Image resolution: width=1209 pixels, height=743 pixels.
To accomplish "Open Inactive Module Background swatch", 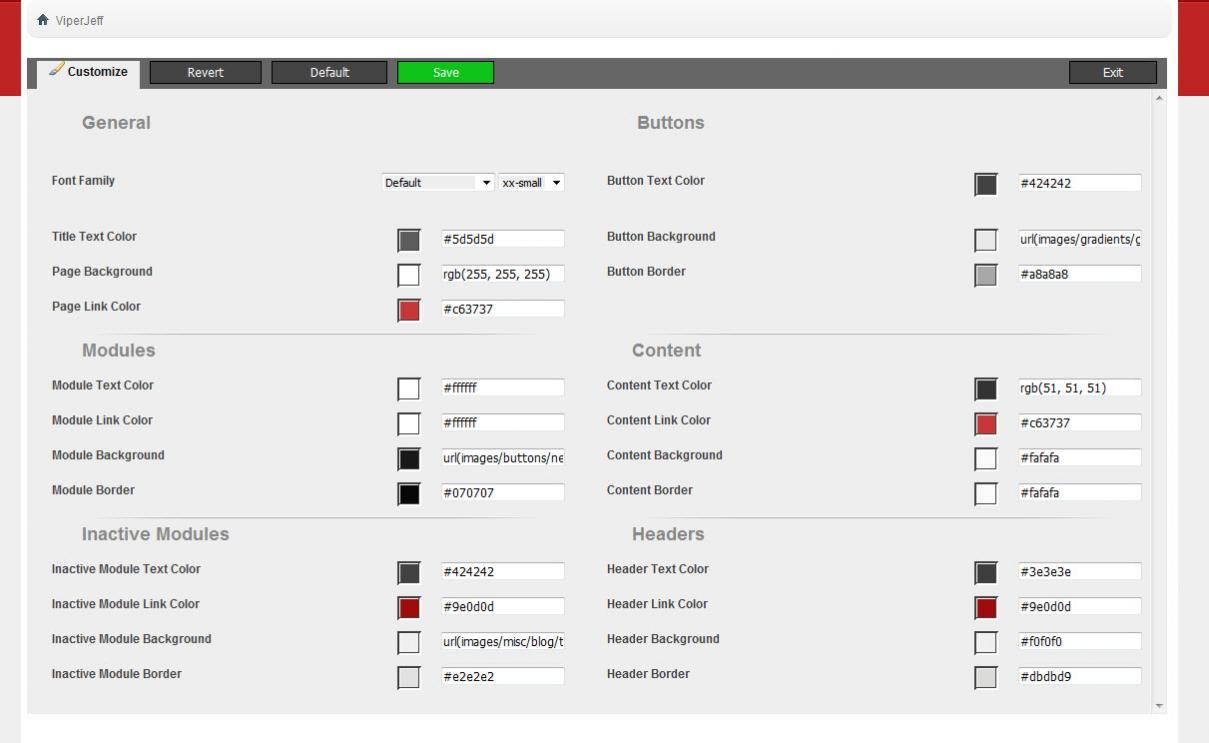I will click(x=408, y=642).
